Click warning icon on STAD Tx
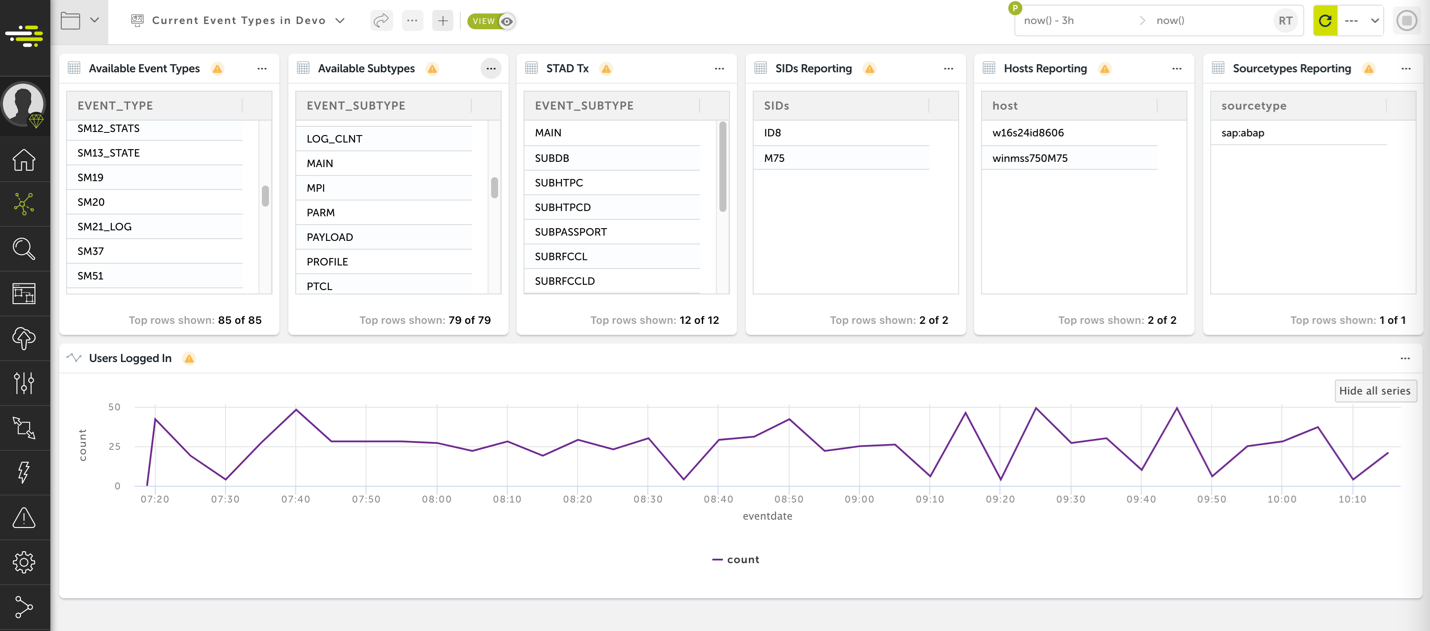The width and height of the screenshot is (1430, 631). 606,69
